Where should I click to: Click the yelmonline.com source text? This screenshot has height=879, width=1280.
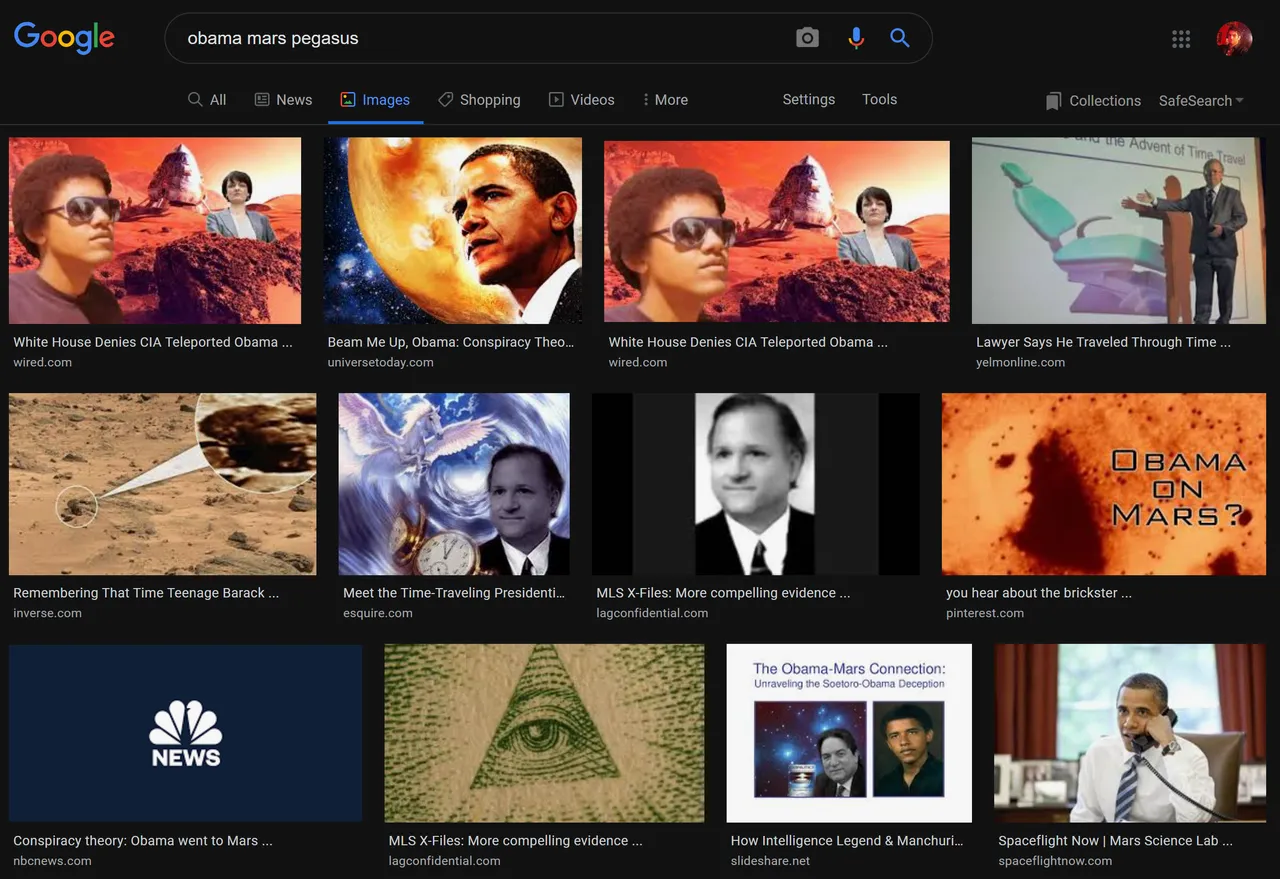1021,363
